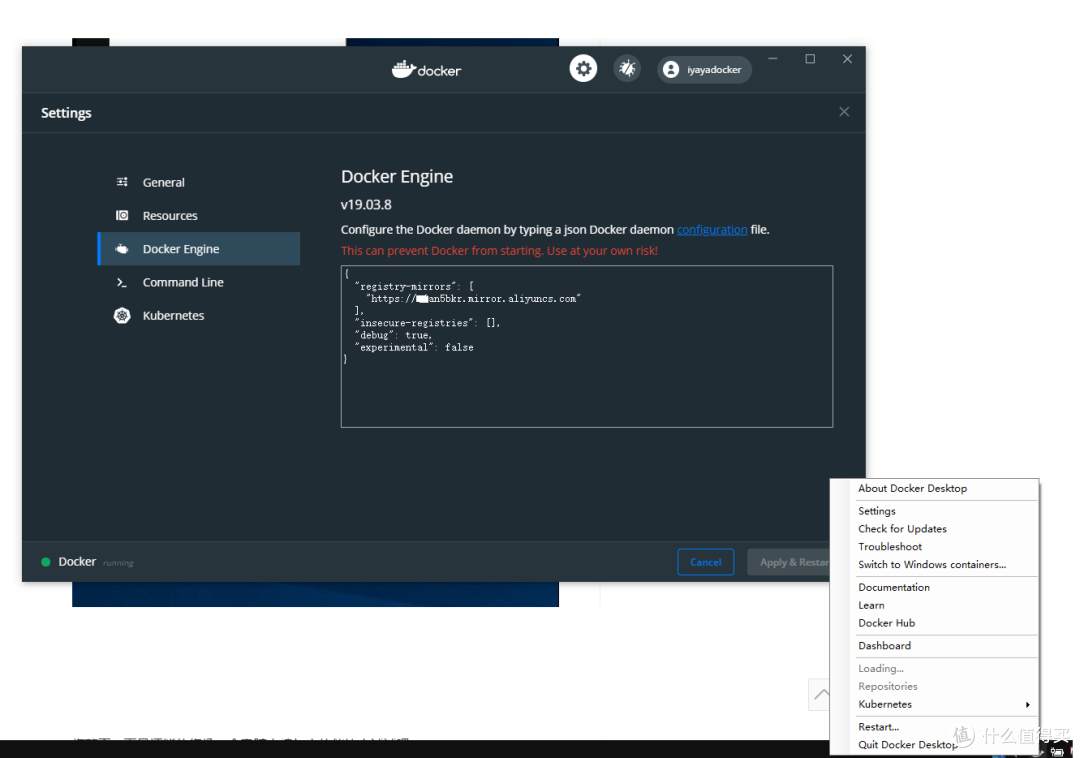Image resolution: width=1080 pixels, height=758 pixels.
Task: Select the Kubernetes helm wheel icon
Action: pos(121,315)
